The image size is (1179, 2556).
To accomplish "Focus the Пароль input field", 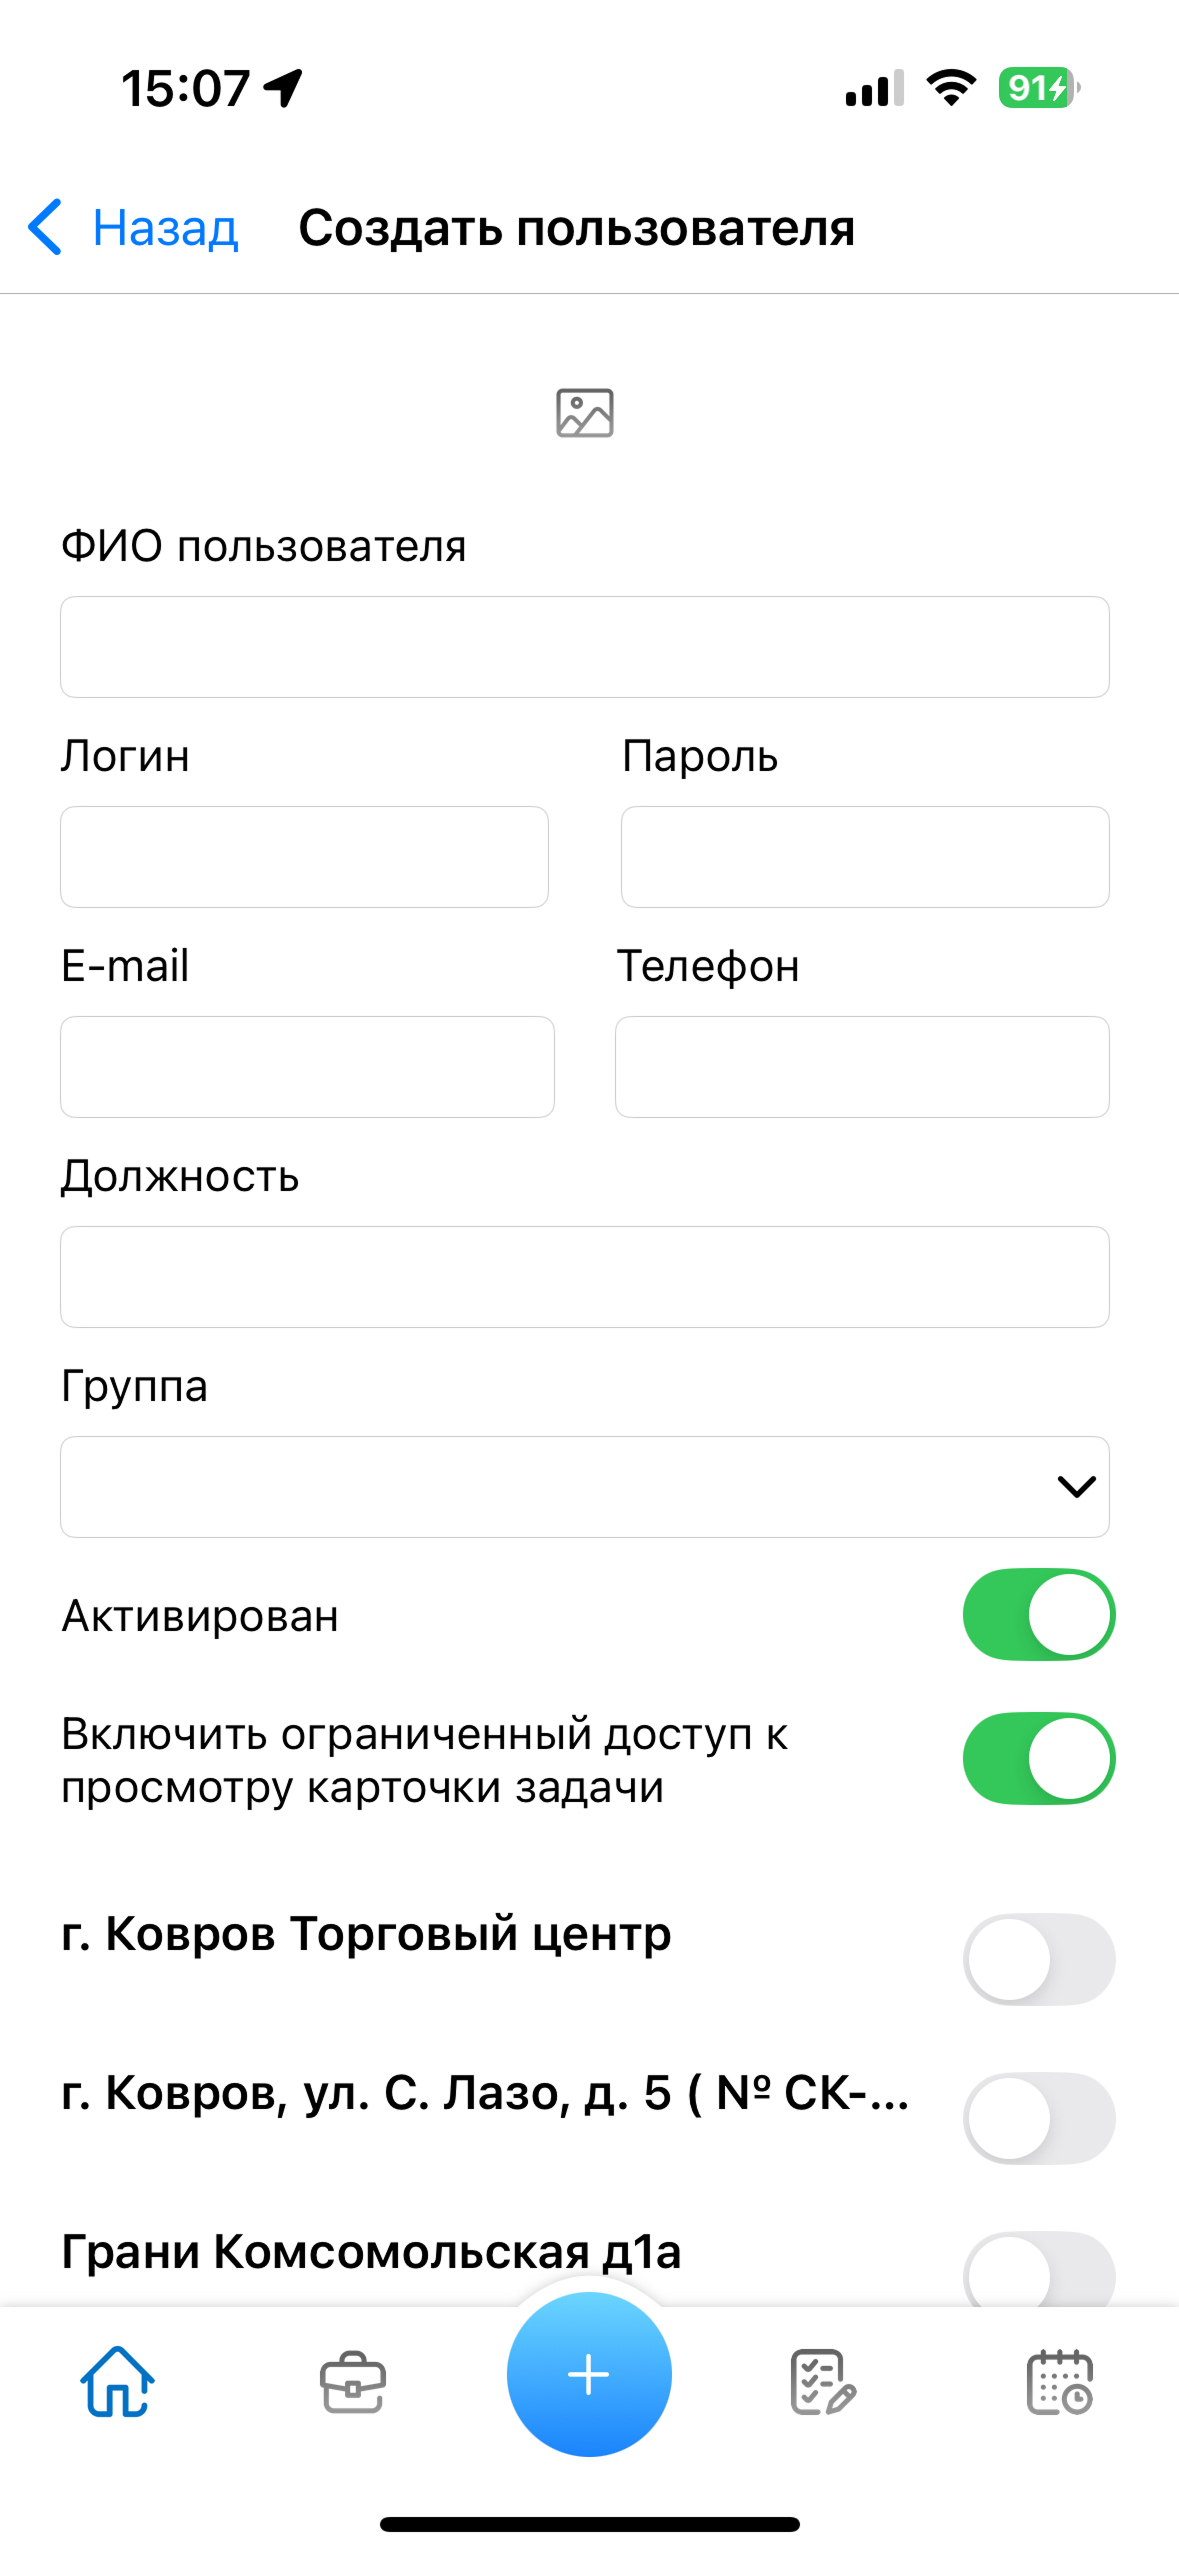I will 865,857.
